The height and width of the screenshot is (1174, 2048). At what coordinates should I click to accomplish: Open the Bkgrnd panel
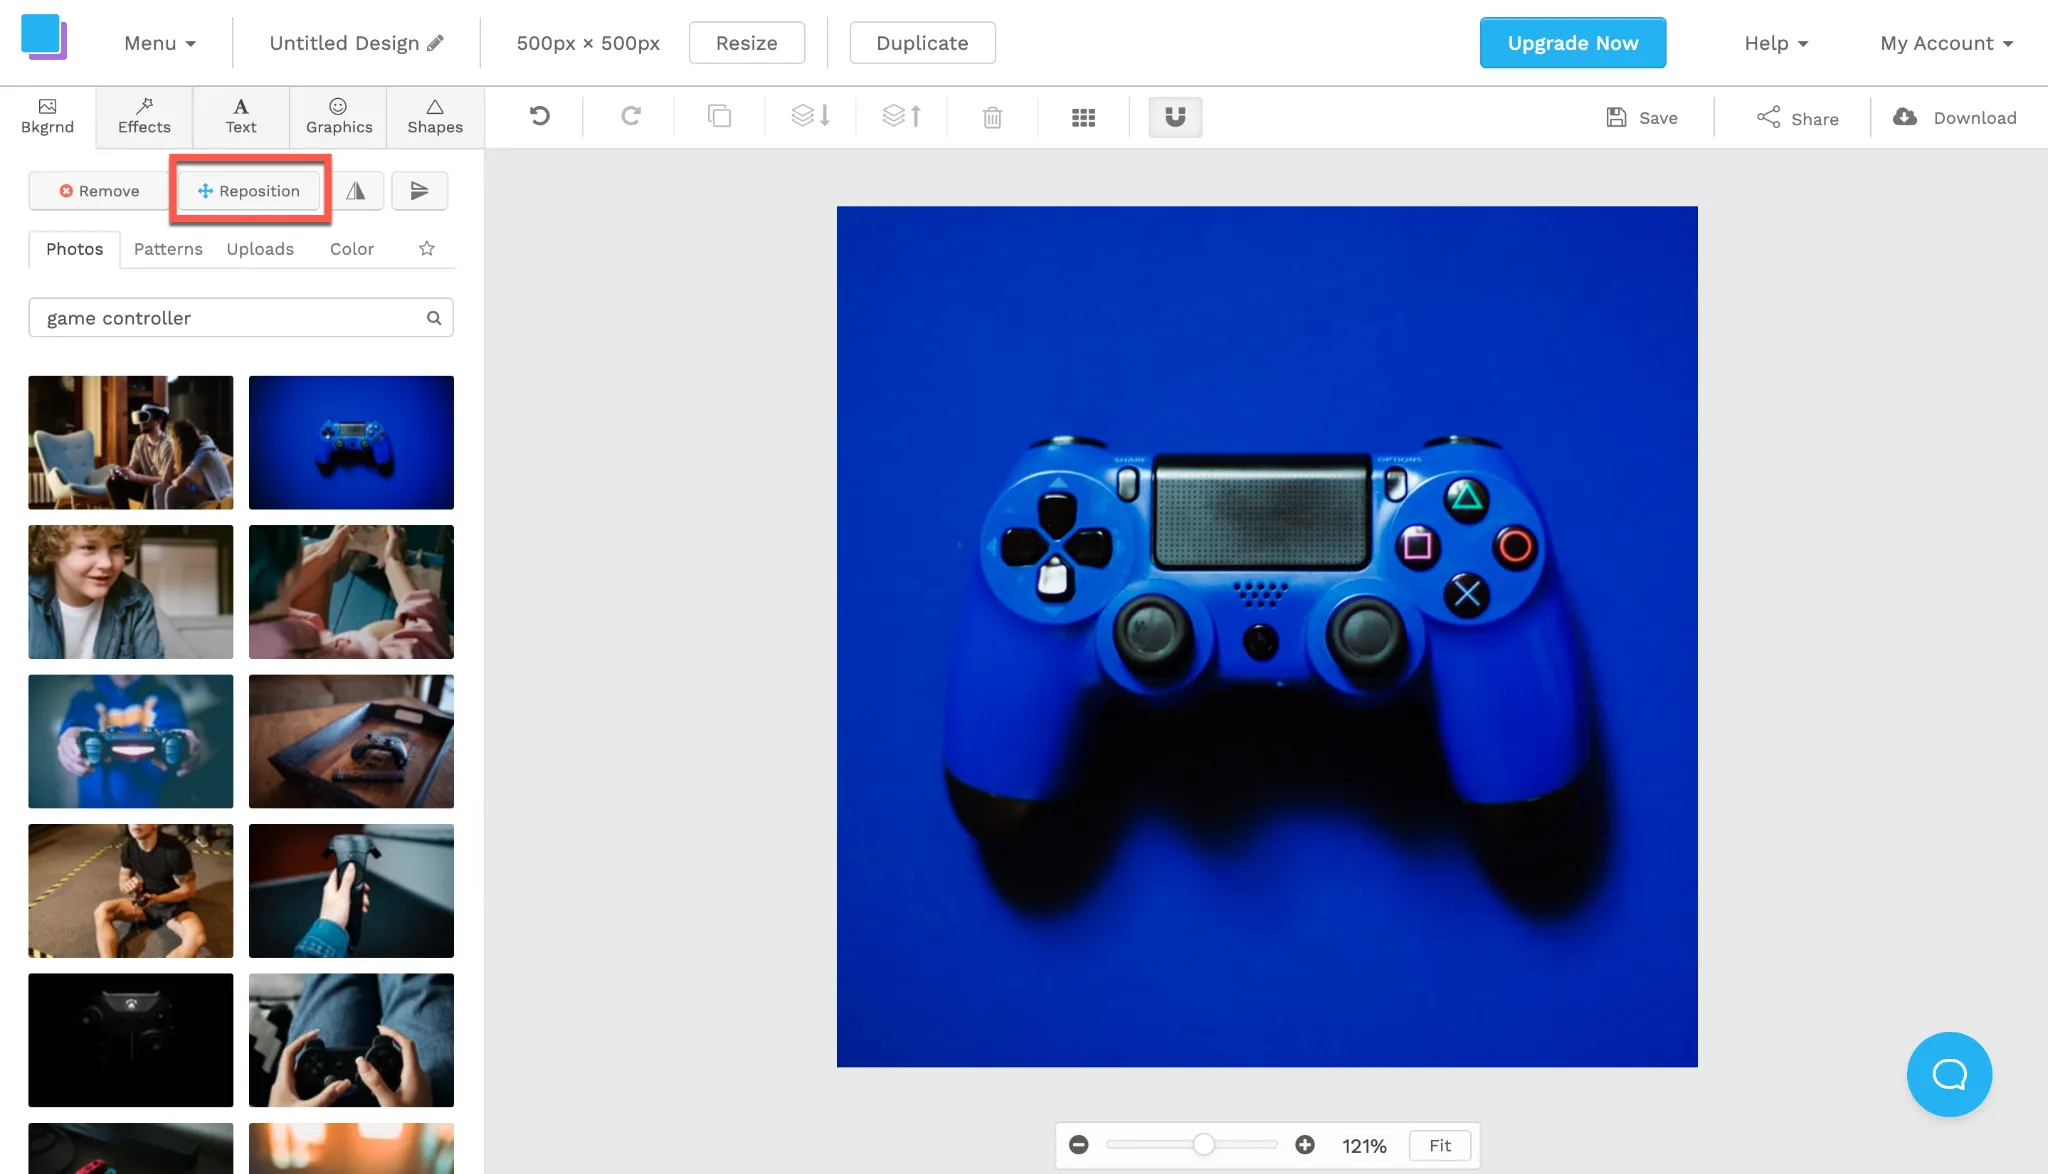48,117
